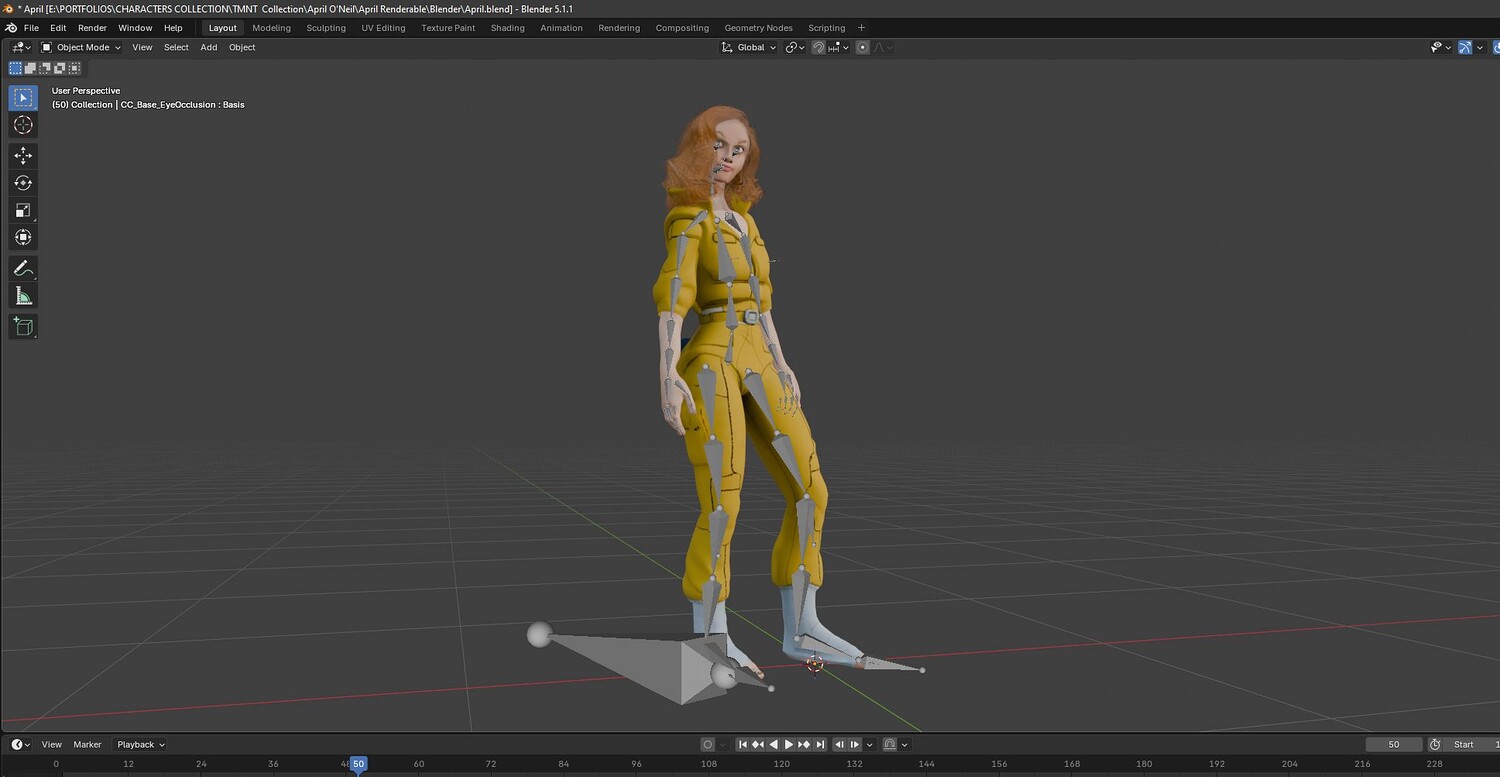Pick the Add Cube tool
This screenshot has width=1500, height=777.
[24, 326]
